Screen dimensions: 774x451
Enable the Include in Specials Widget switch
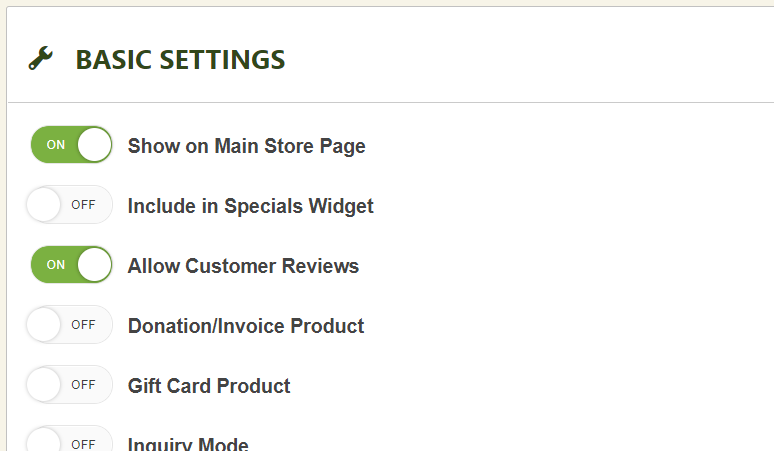coord(70,205)
